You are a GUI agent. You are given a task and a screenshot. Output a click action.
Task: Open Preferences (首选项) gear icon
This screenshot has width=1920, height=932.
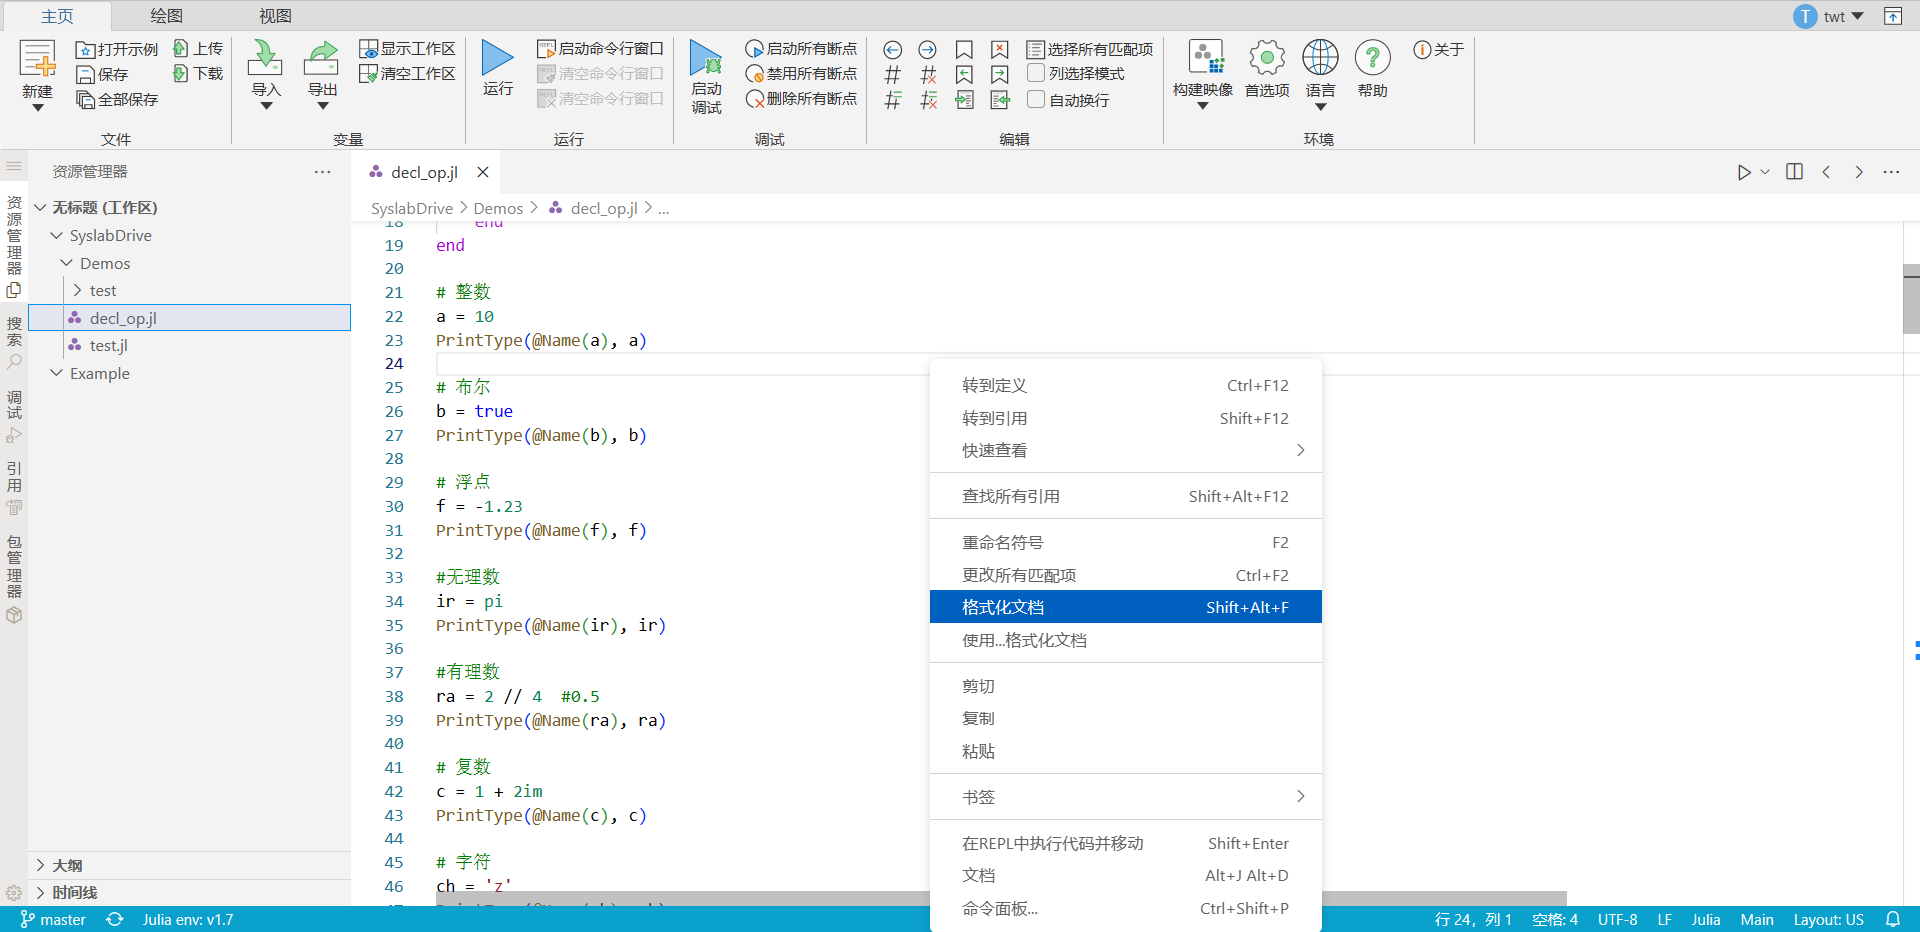coord(1267,58)
